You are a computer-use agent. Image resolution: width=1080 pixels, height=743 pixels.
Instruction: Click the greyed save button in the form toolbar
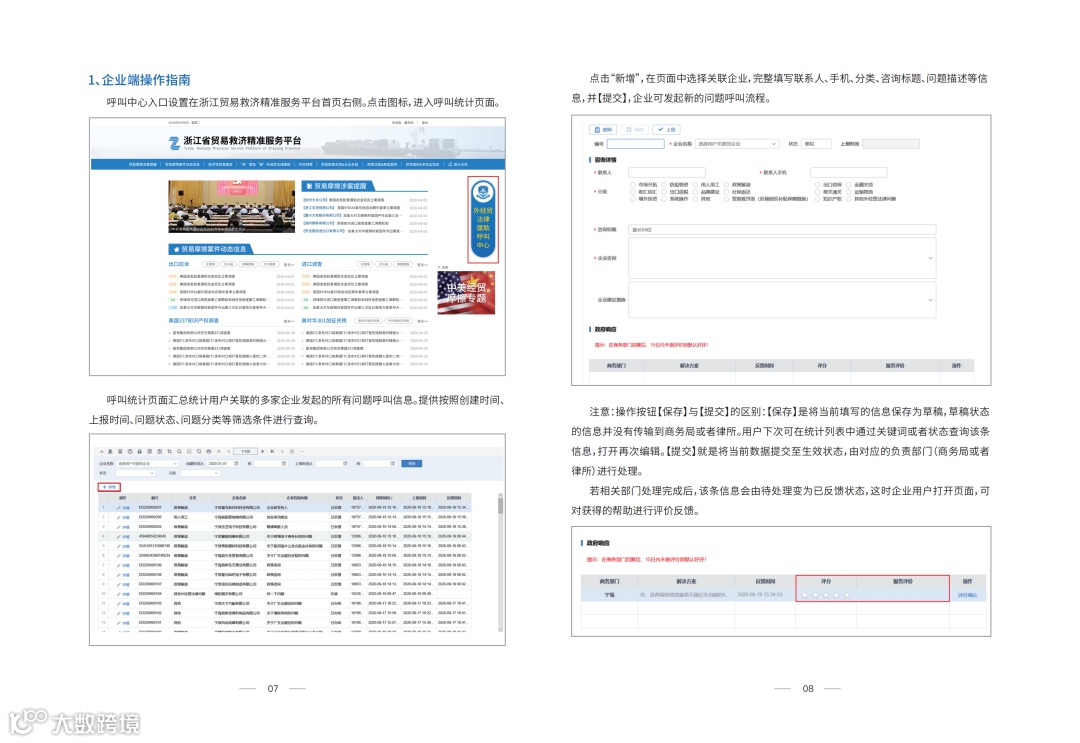tap(635, 129)
